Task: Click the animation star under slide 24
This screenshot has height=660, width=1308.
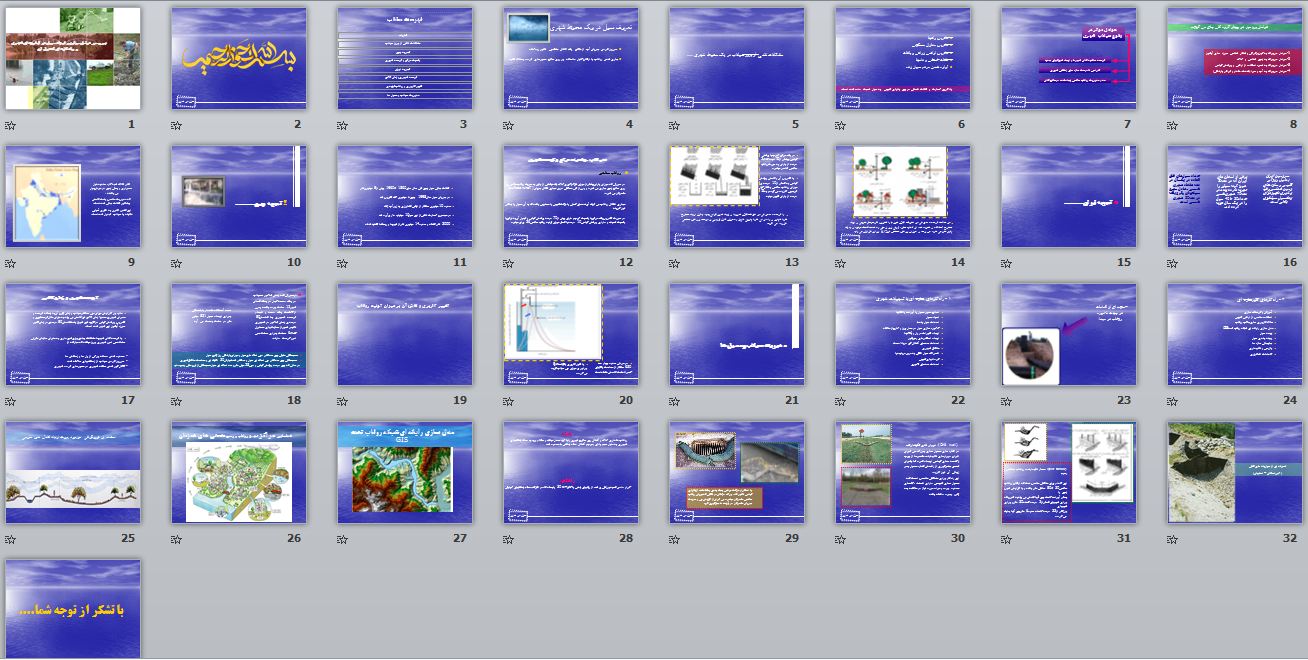Action: tap(1172, 402)
